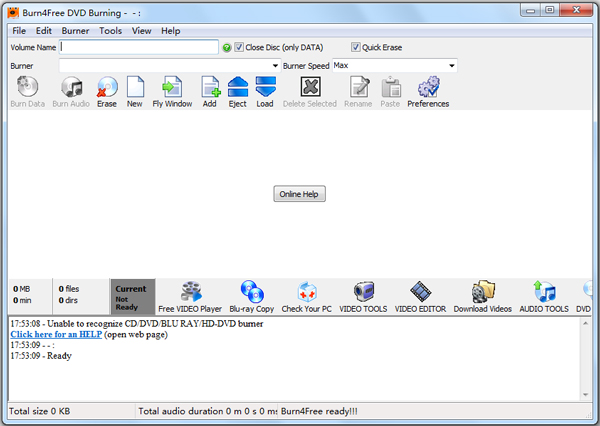This screenshot has width=600, height=426.
Task: Expand the Burner device dropdown
Action: (275, 66)
